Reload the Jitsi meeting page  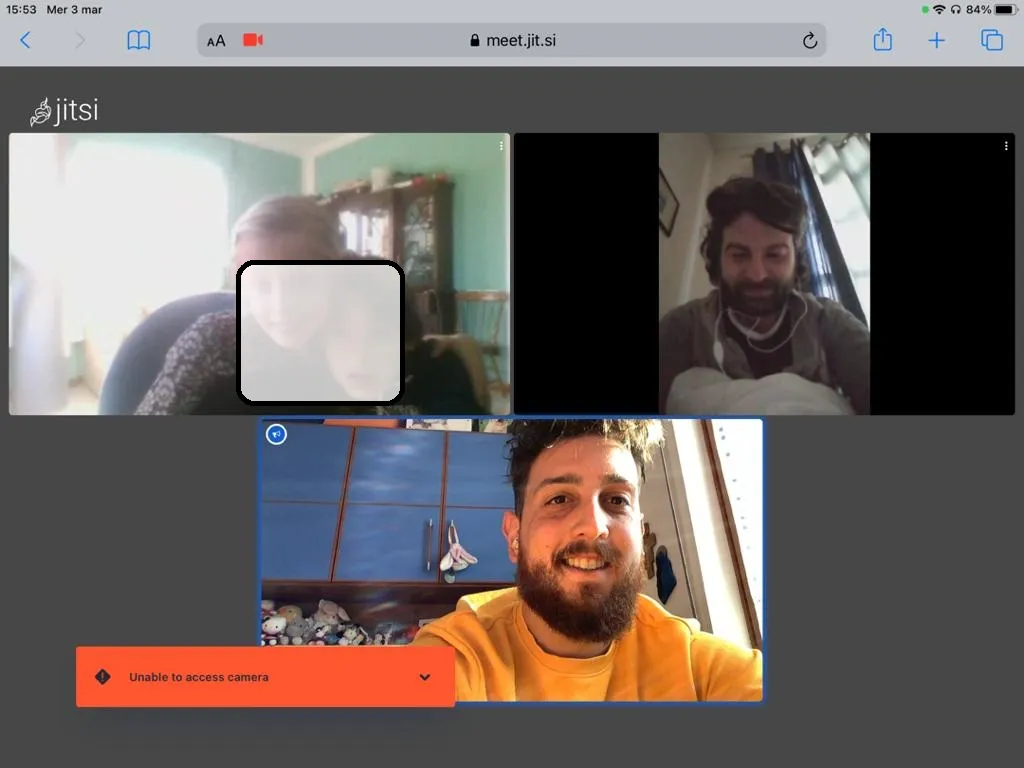pyautogui.click(x=809, y=40)
